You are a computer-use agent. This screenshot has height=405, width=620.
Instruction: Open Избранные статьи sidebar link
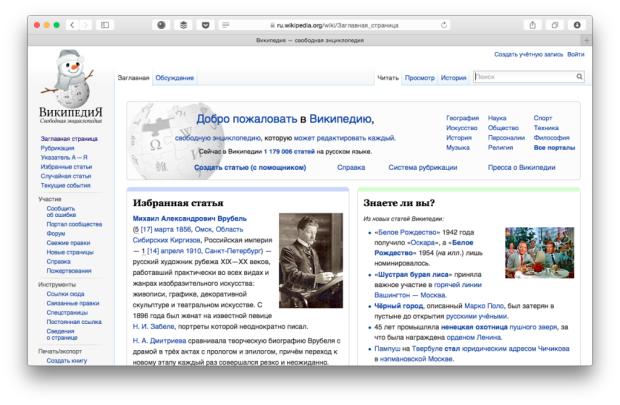66,167
